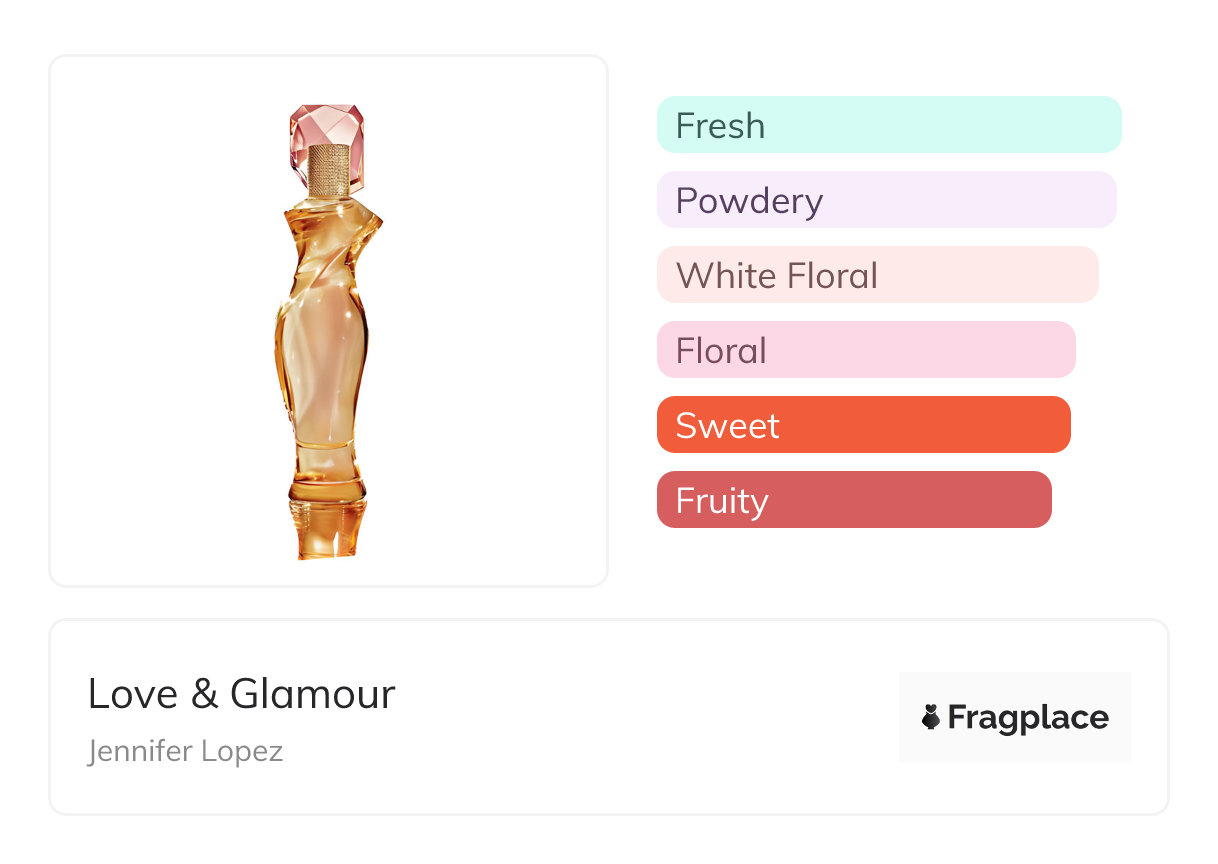Select the Fresh accord bar

[x=888, y=125]
